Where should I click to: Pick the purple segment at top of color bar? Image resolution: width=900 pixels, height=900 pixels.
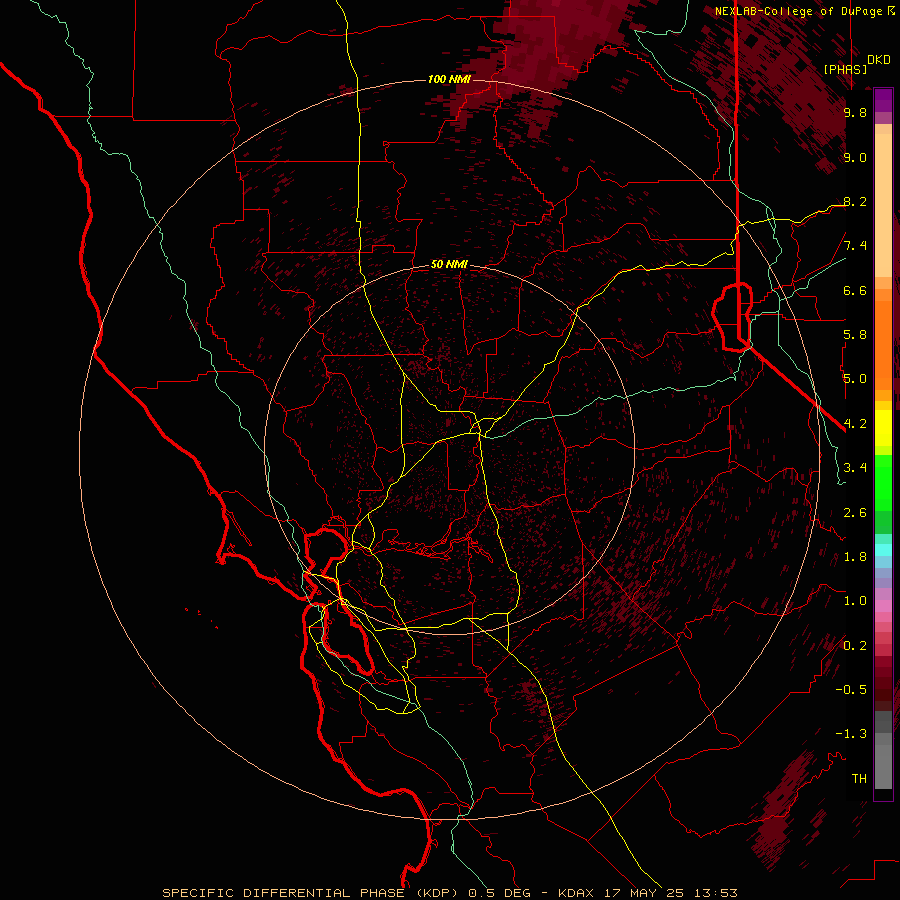(x=883, y=100)
